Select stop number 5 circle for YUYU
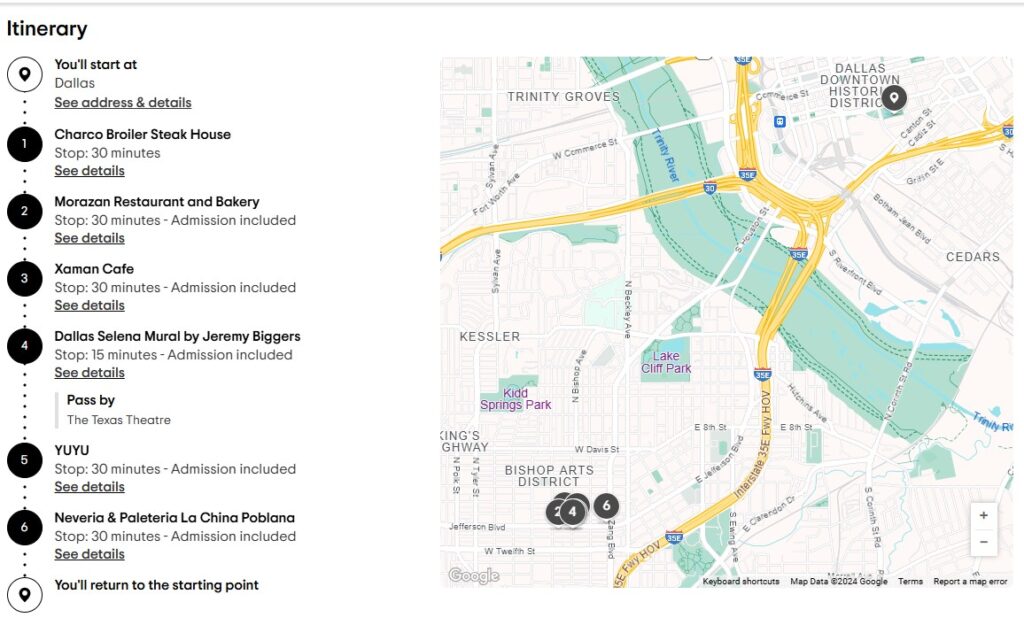Viewport: 1024px width, 633px height. [24, 461]
